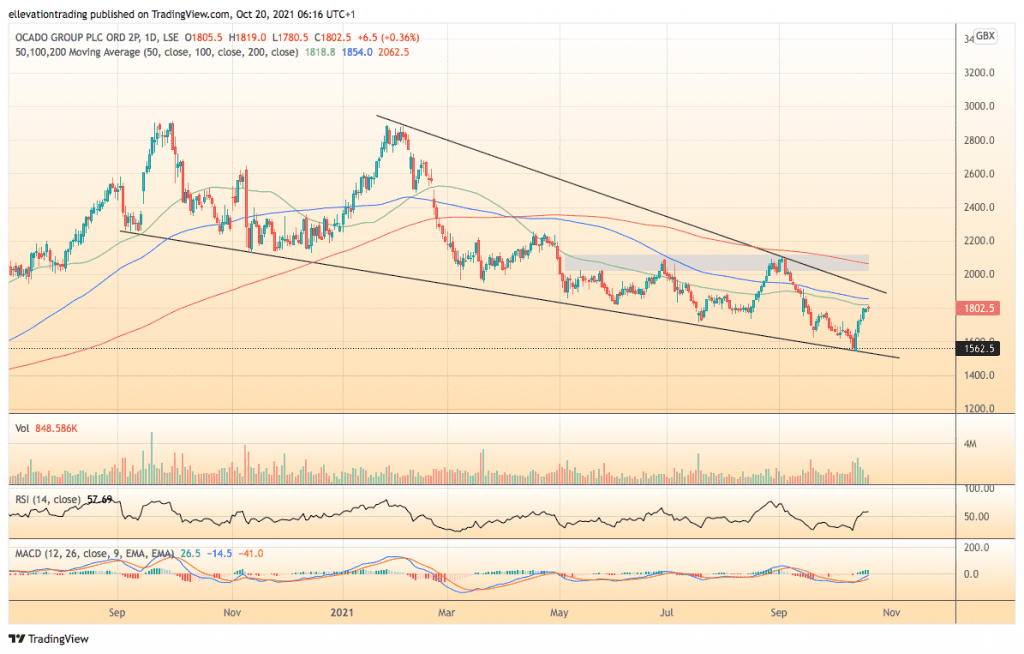Click the 1562.5 horizontal line price label
Viewport: 1024px width, 654px height.
pos(978,348)
